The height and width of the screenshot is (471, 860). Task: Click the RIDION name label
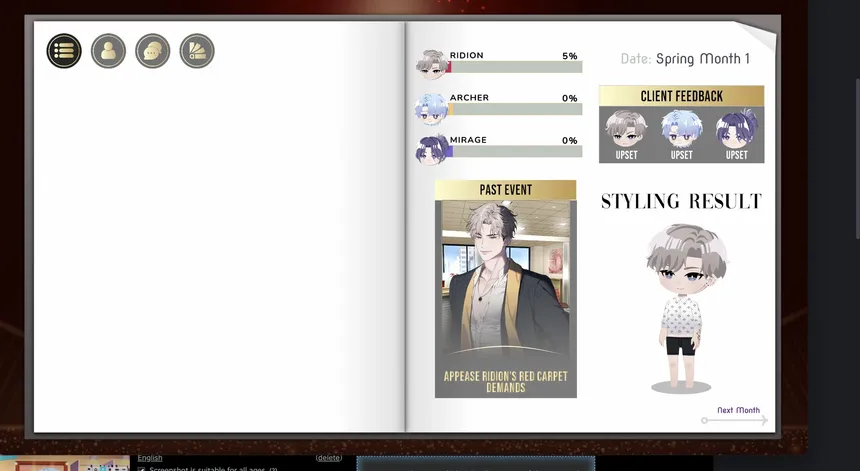pos(466,55)
